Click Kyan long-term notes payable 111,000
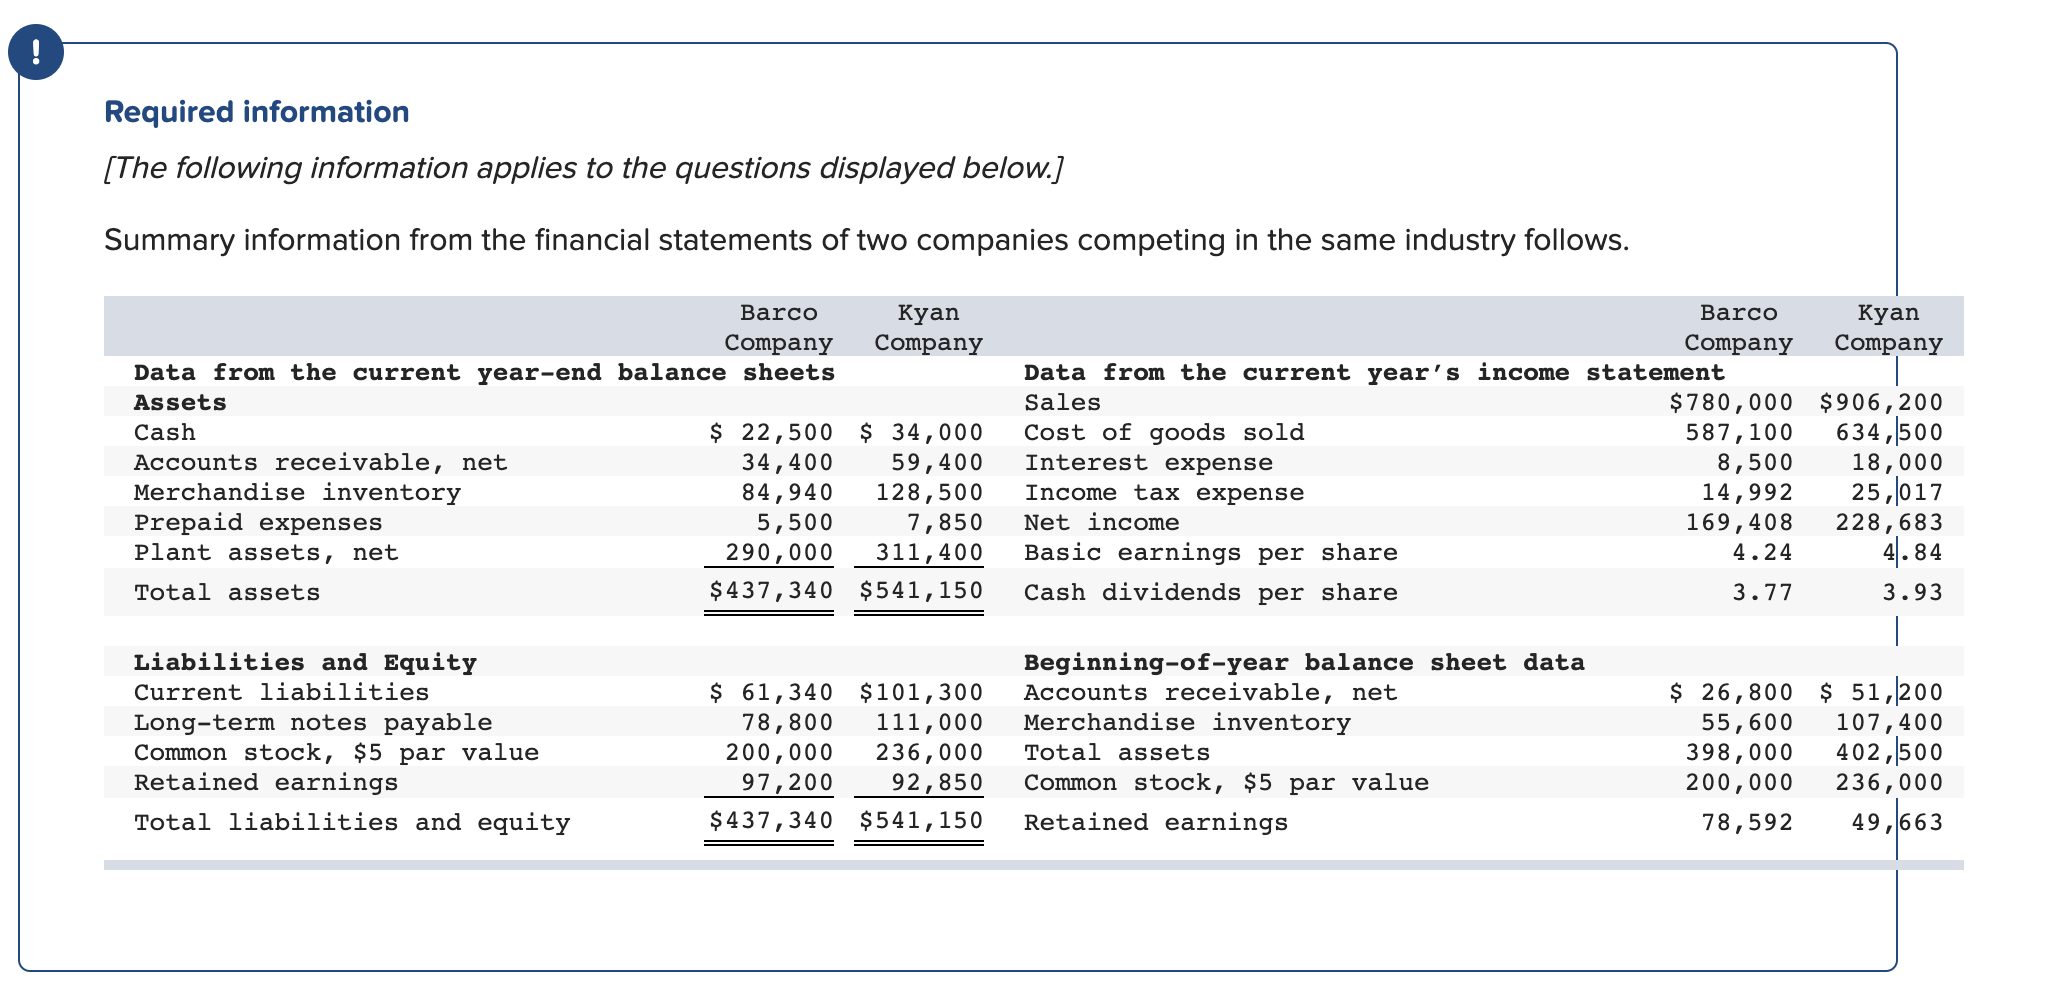The height and width of the screenshot is (982, 2064). 929,722
